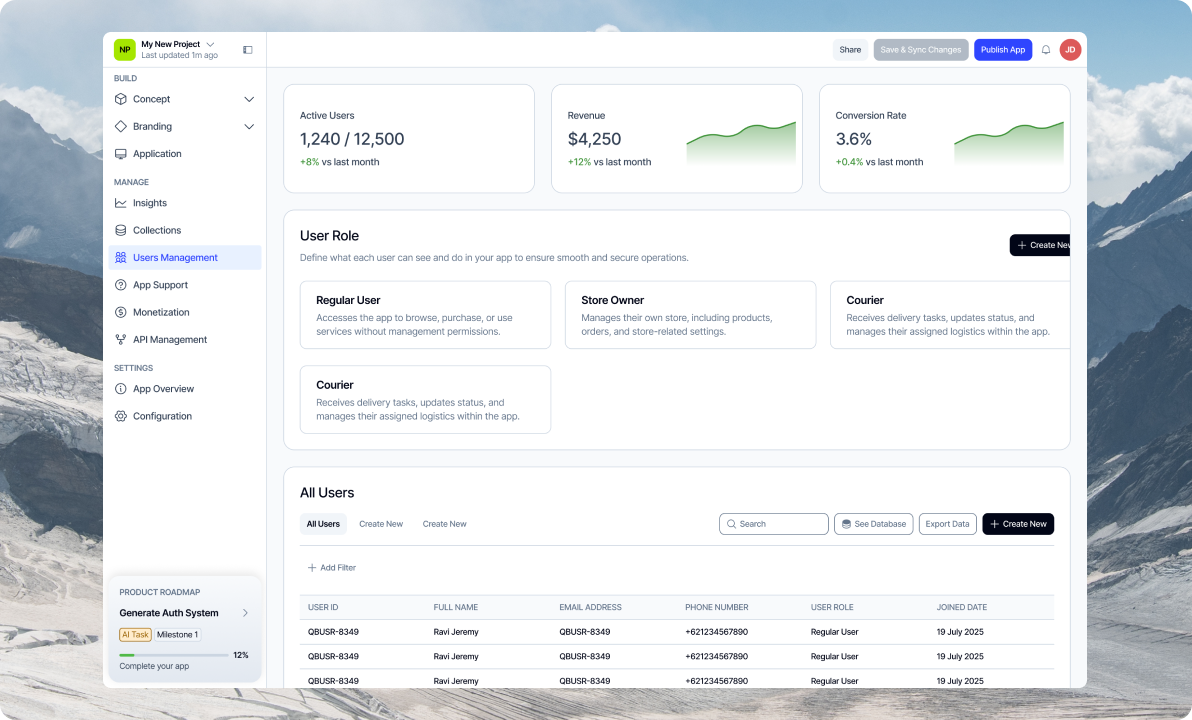Image resolution: width=1192 pixels, height=720 pixels.
Task: Click the notification bell icon
Action: pos(1046,50)
